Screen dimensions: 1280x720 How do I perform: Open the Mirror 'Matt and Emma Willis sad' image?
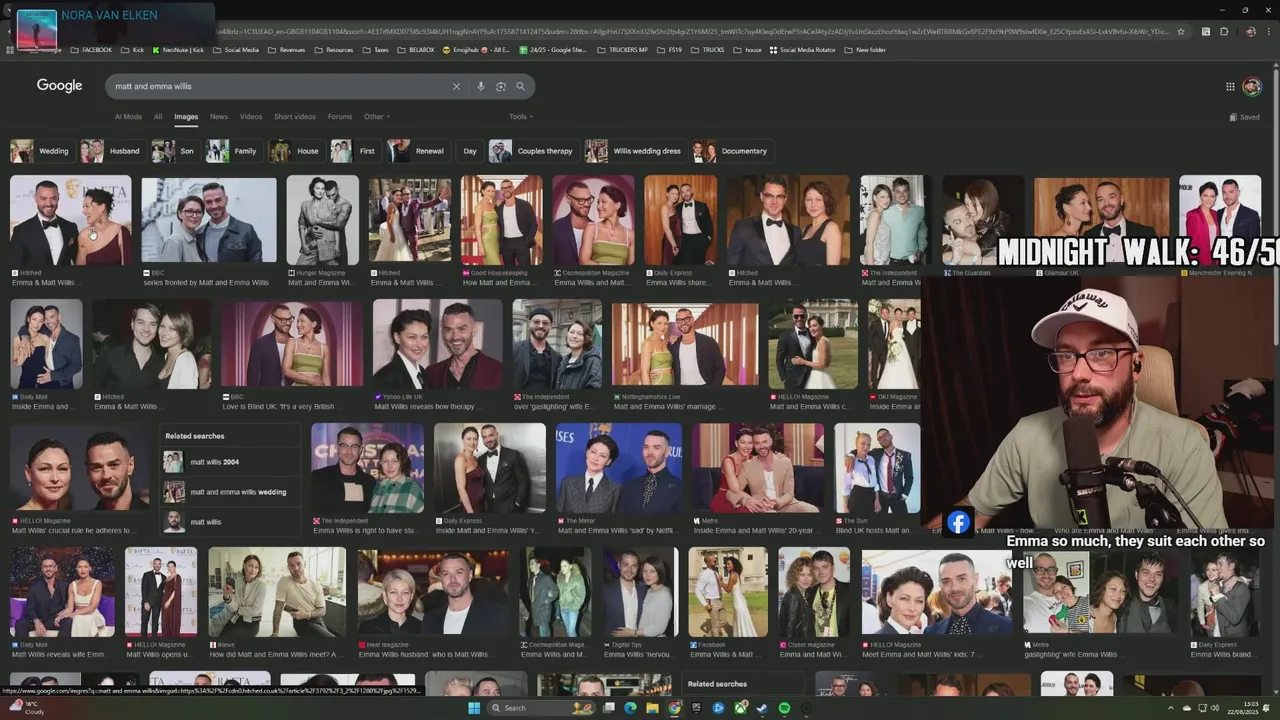[618, 468]
